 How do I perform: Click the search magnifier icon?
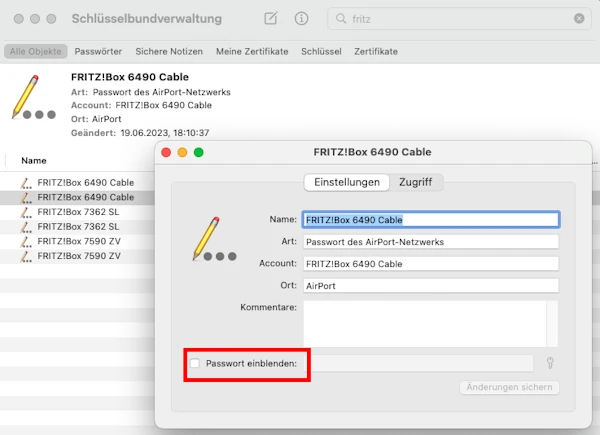tap(341, 18)
